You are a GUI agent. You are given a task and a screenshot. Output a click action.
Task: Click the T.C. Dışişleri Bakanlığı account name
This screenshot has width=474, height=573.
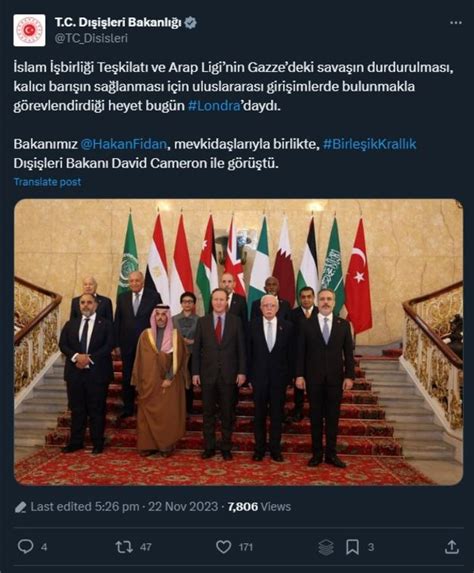click(x=118, y=23)
